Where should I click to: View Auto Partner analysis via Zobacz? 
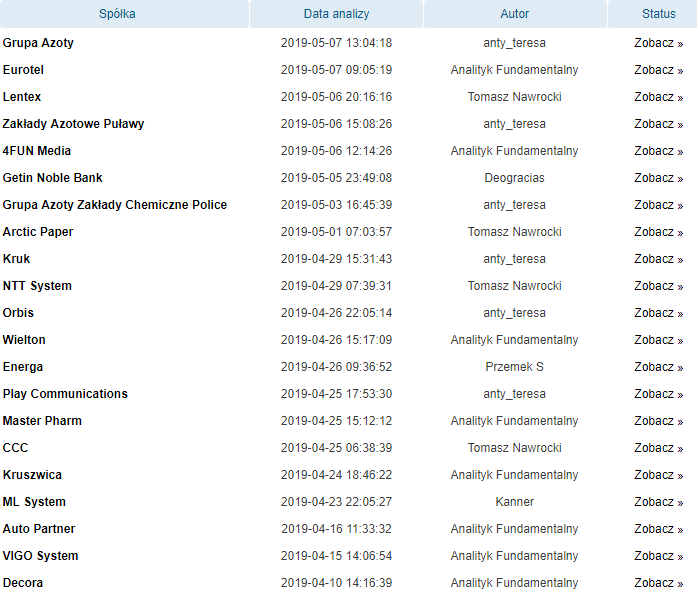click(658, 529)
